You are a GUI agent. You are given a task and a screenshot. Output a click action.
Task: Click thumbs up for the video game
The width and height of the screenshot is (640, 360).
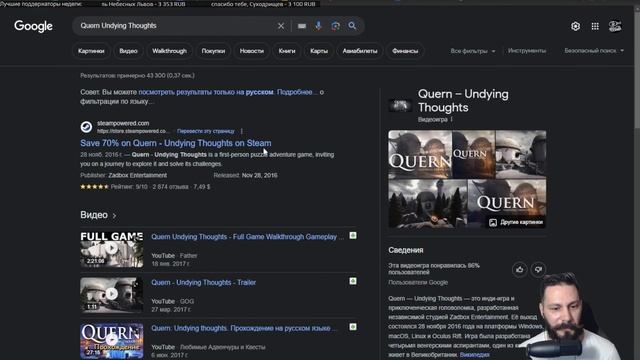(x=520, y=269)
